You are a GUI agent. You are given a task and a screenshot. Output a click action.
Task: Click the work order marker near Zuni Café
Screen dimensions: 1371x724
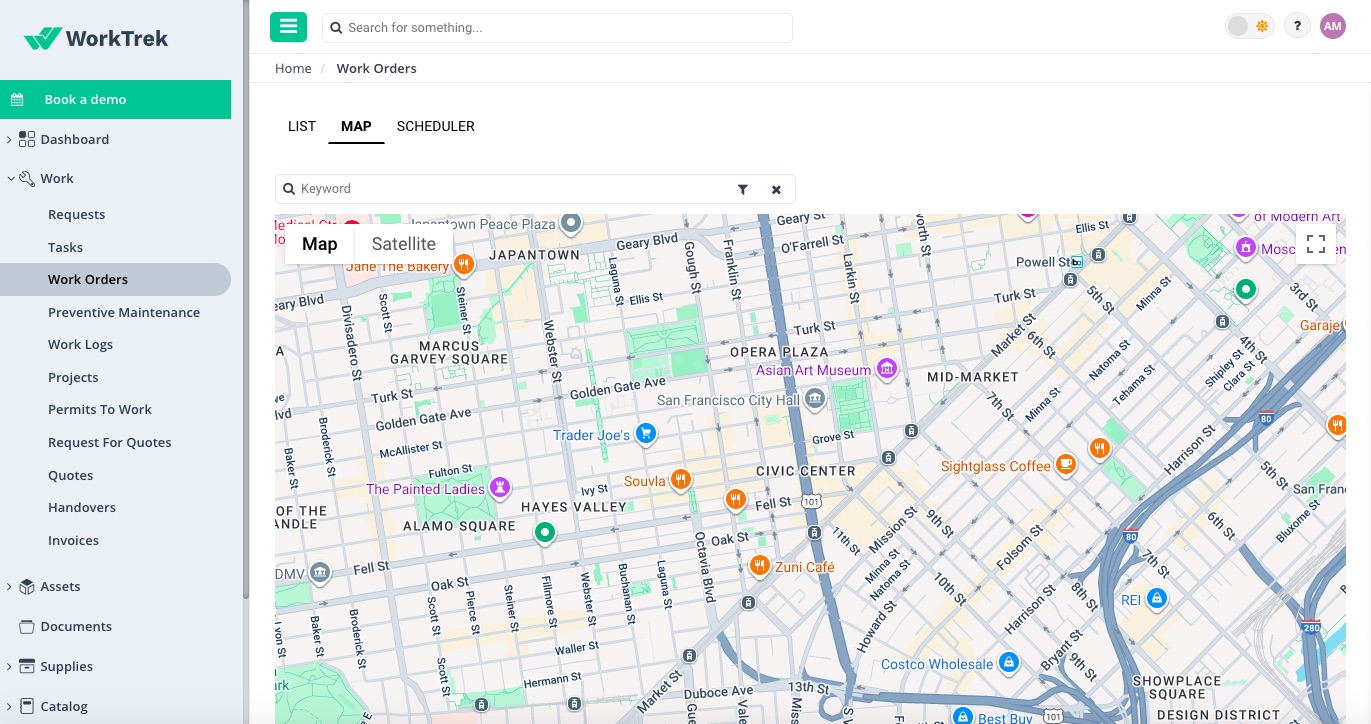pyautogui.click(x=758, y=565)
